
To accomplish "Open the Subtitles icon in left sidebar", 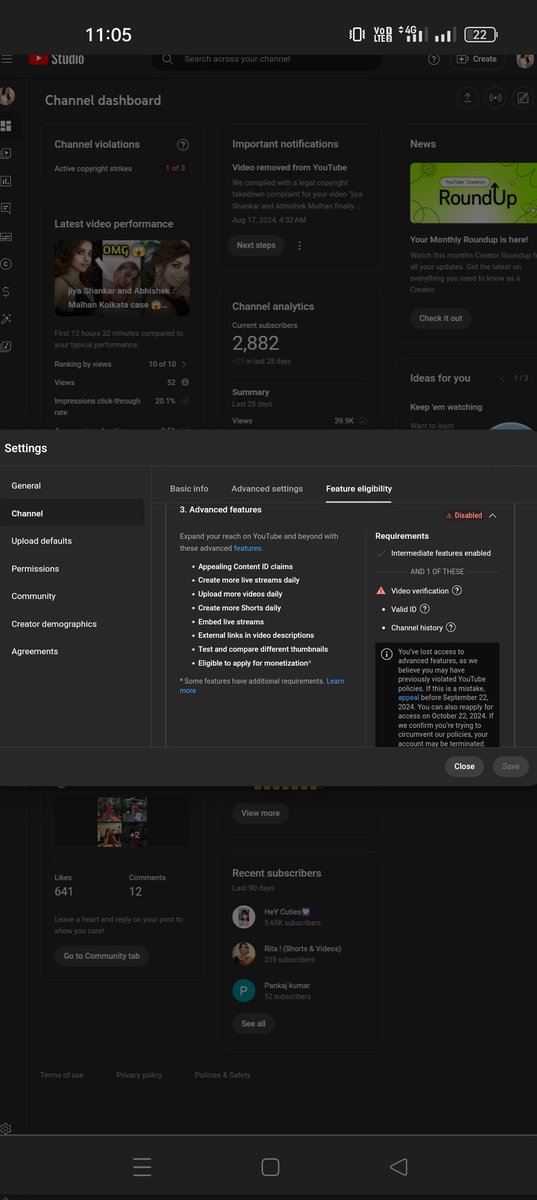I will [6, 236].
